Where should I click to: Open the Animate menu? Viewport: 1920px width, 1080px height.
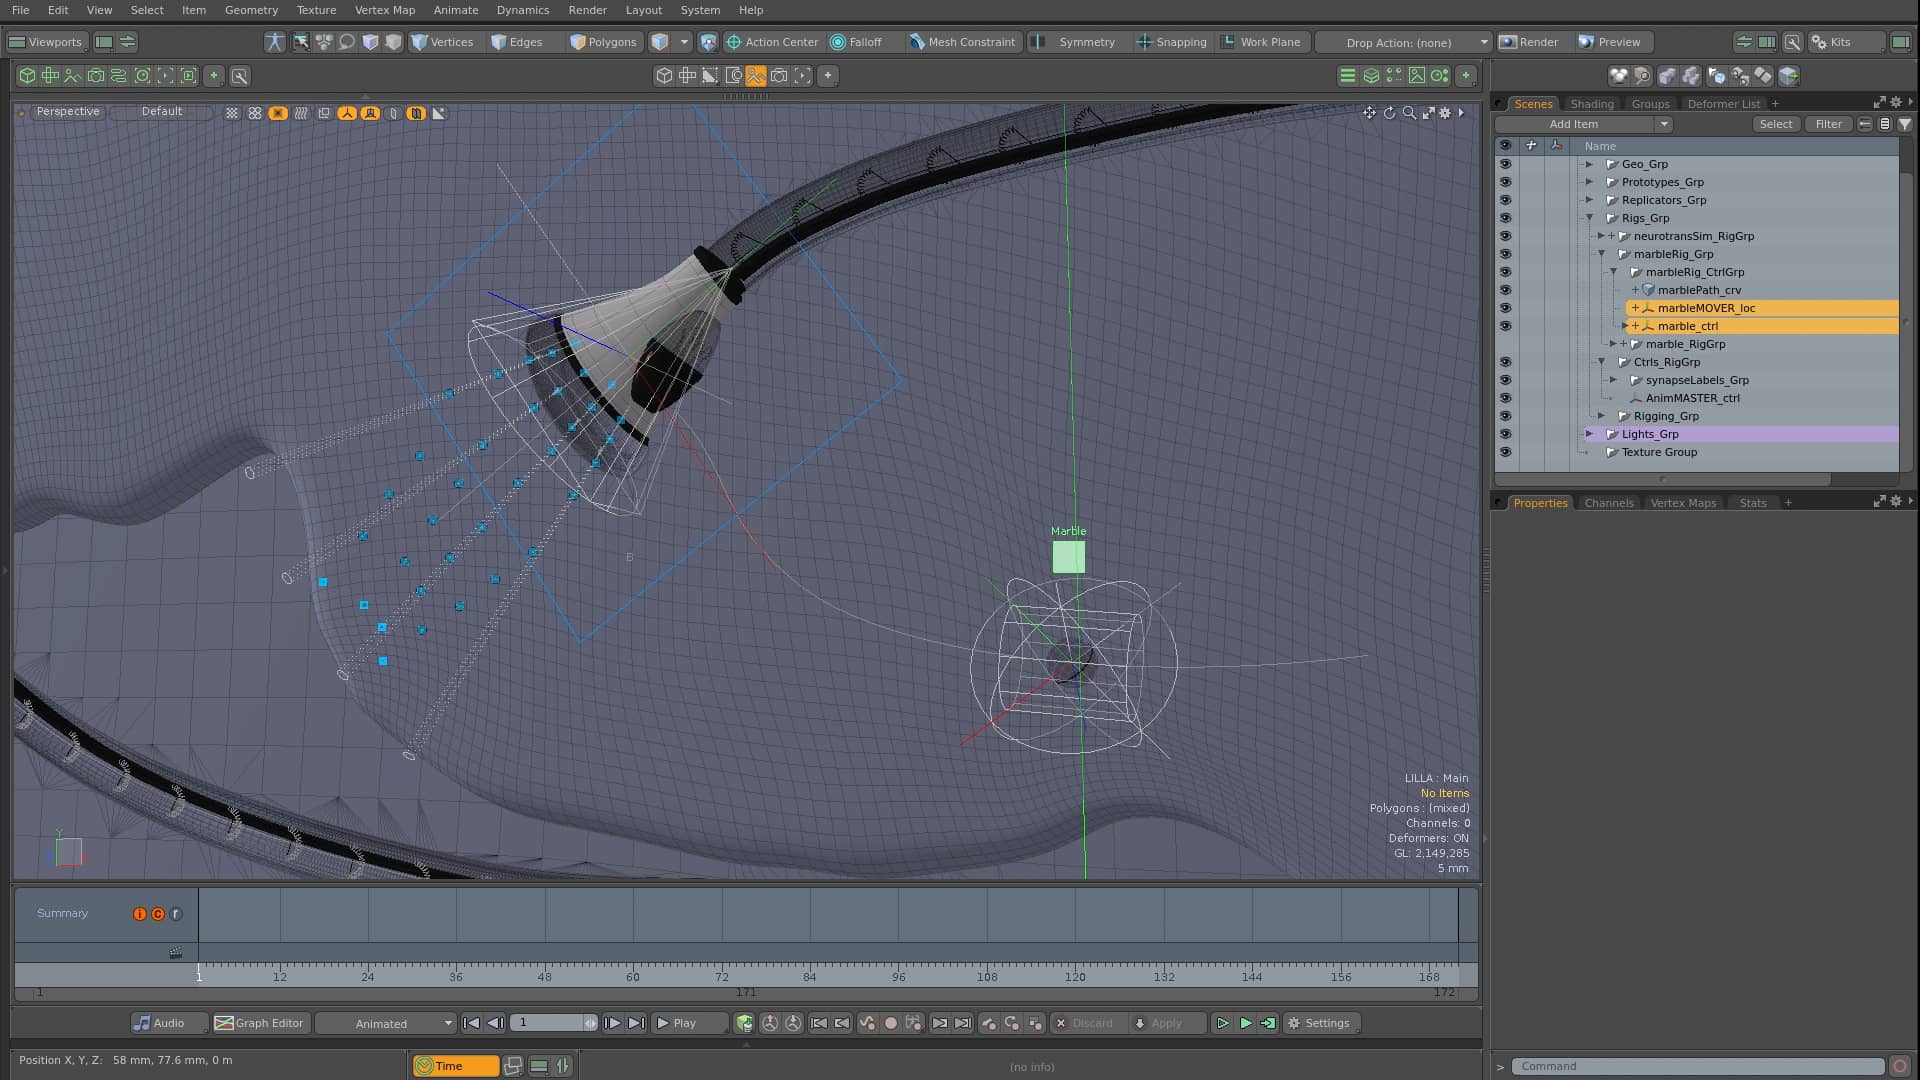pyautogui.click(x=455, y=10)
